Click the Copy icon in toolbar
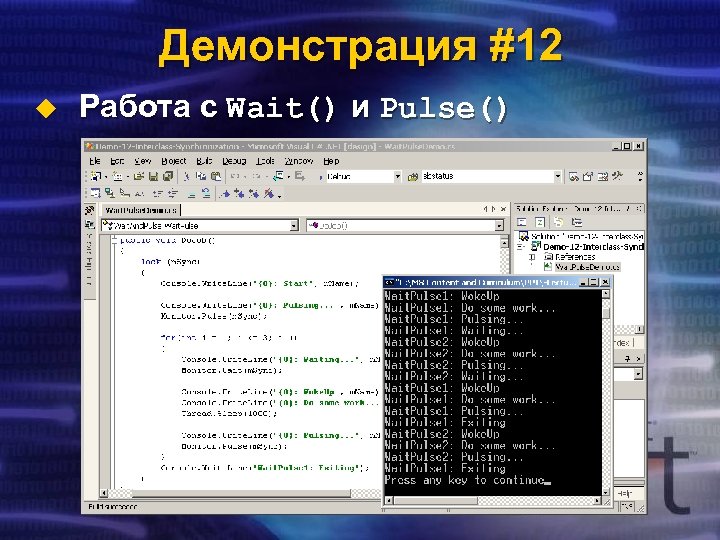The image size is (720, 540). (201, 176)
